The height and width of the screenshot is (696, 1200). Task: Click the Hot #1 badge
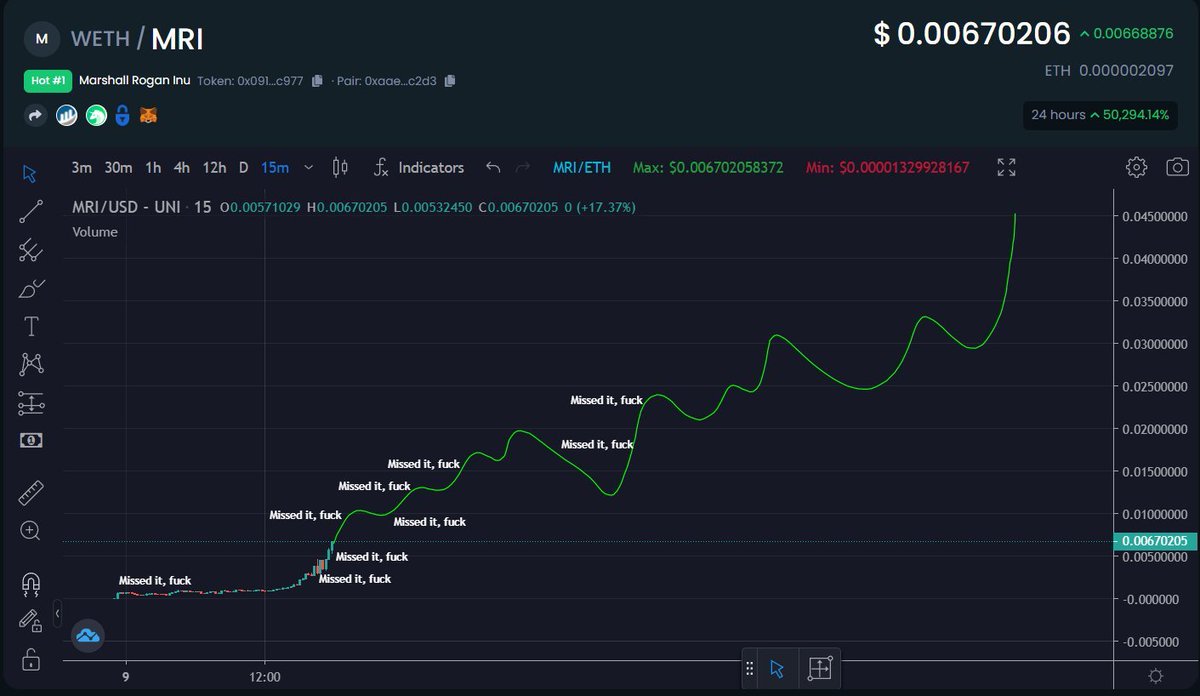47,80
